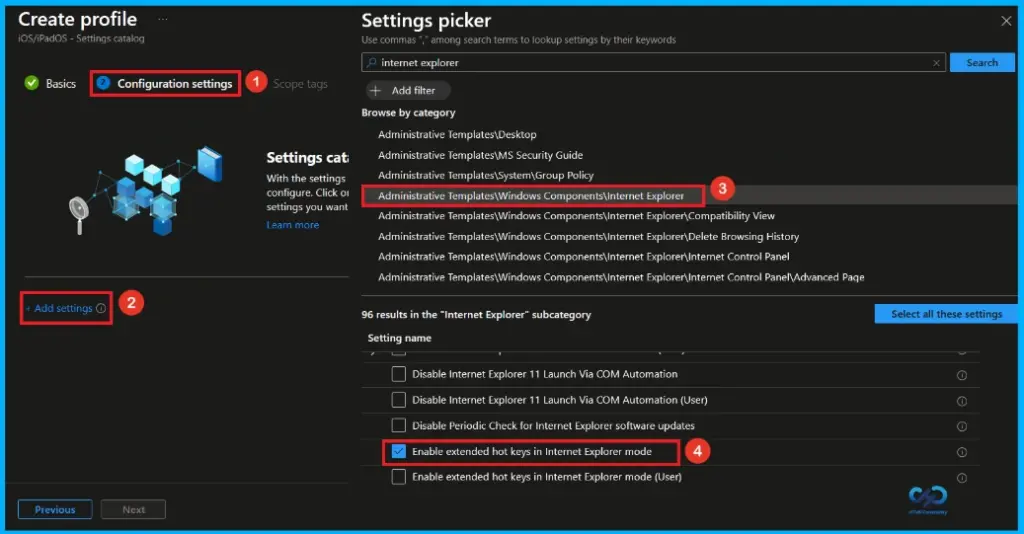Click the 96 results subcategory summary text
Image resolution: width=1024 pixels, height=534 pixels.
(476, 315)
